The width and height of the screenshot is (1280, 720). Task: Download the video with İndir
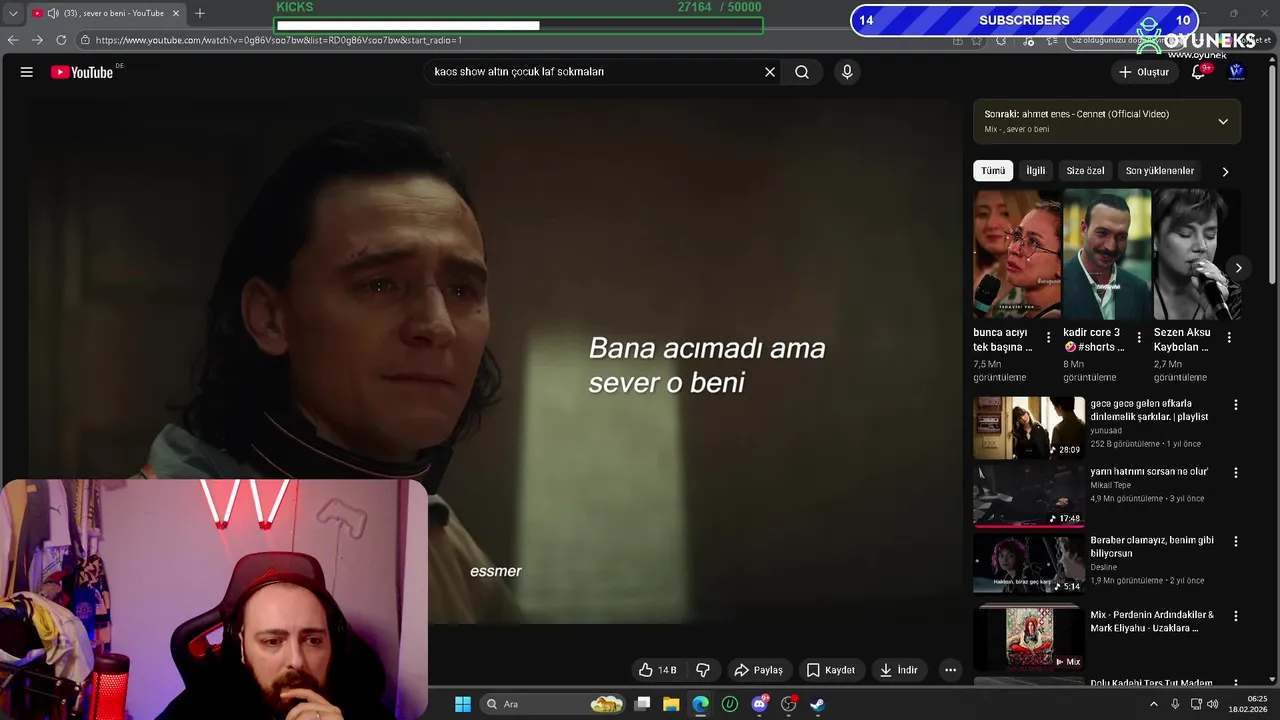click(898, 670)
